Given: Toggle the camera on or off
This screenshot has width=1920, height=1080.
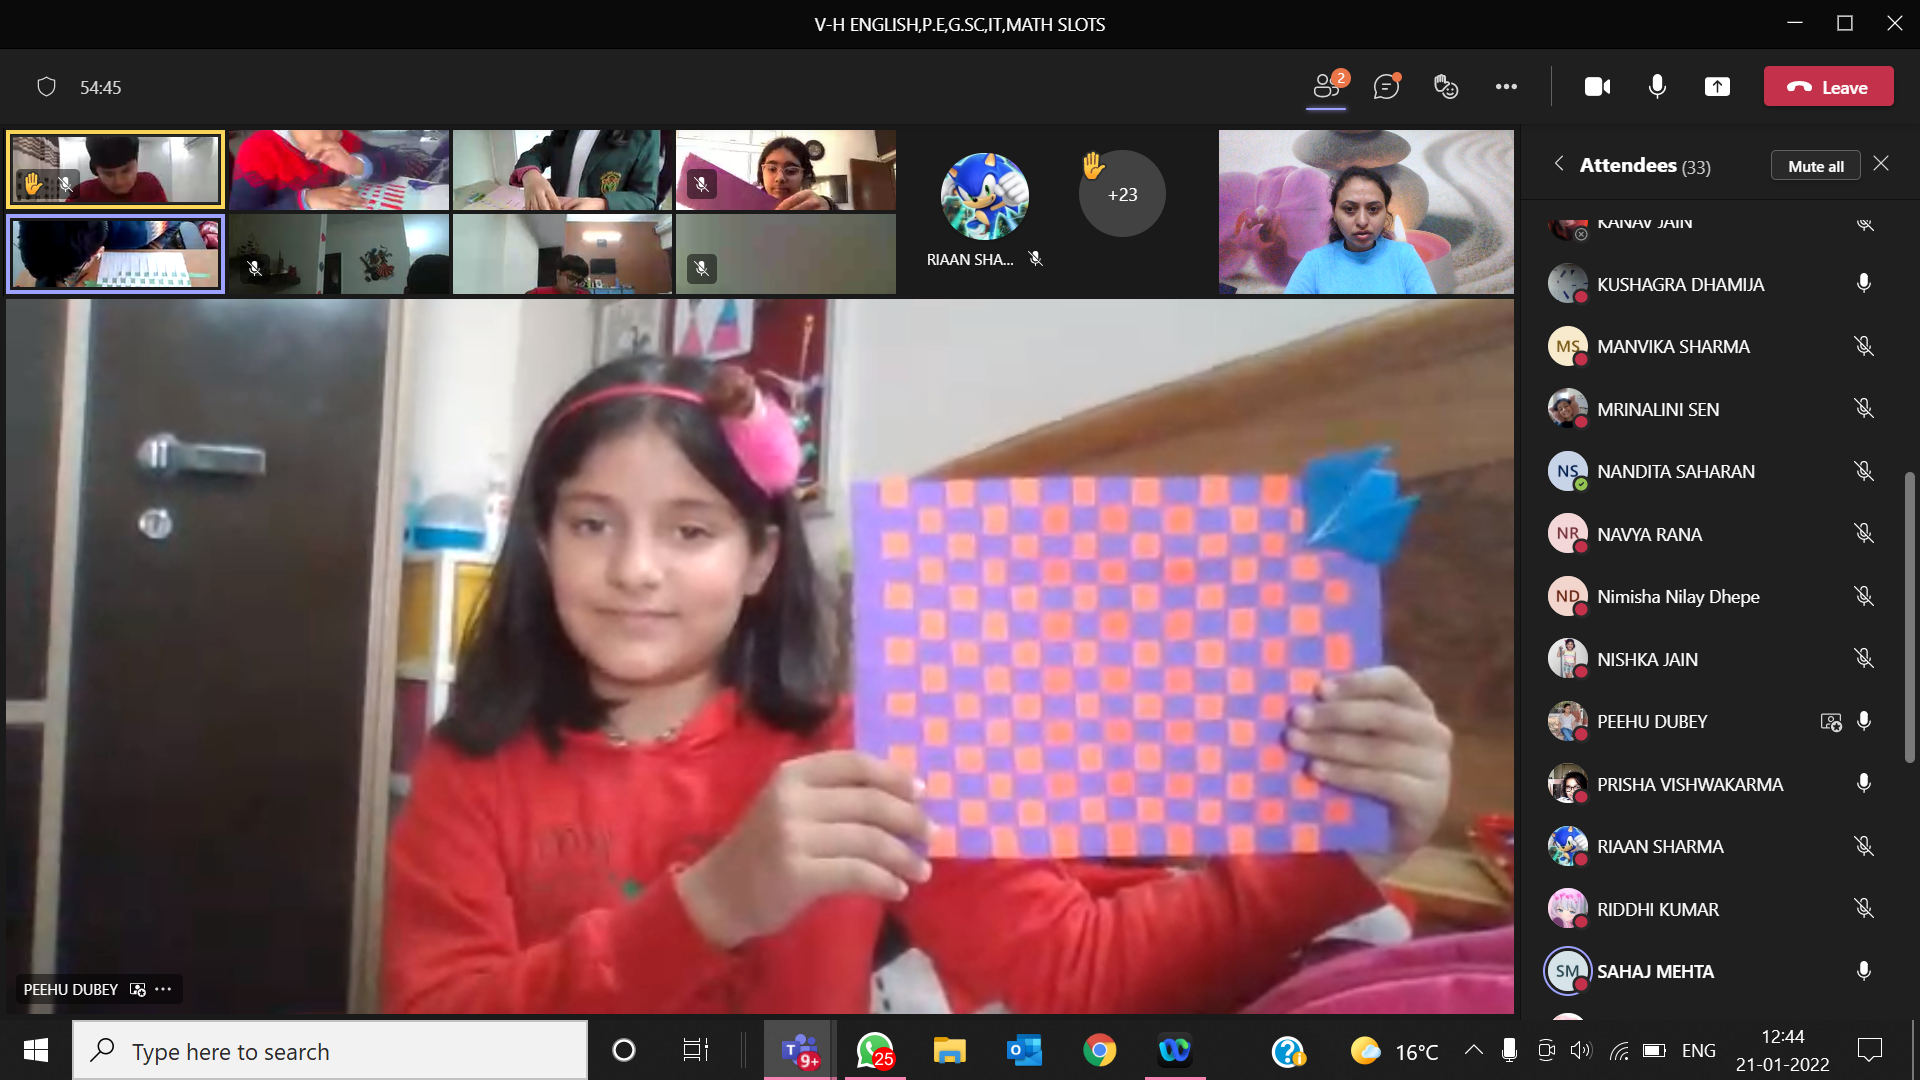Looking at the screenshot, I should pyautogui.click(x=1597, y=87).
